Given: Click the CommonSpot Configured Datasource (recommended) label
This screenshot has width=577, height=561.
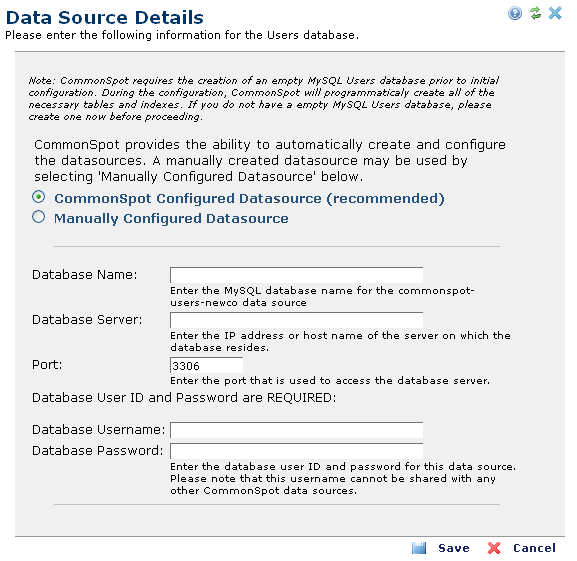Looking at the screenshot, I should point(249,199).
